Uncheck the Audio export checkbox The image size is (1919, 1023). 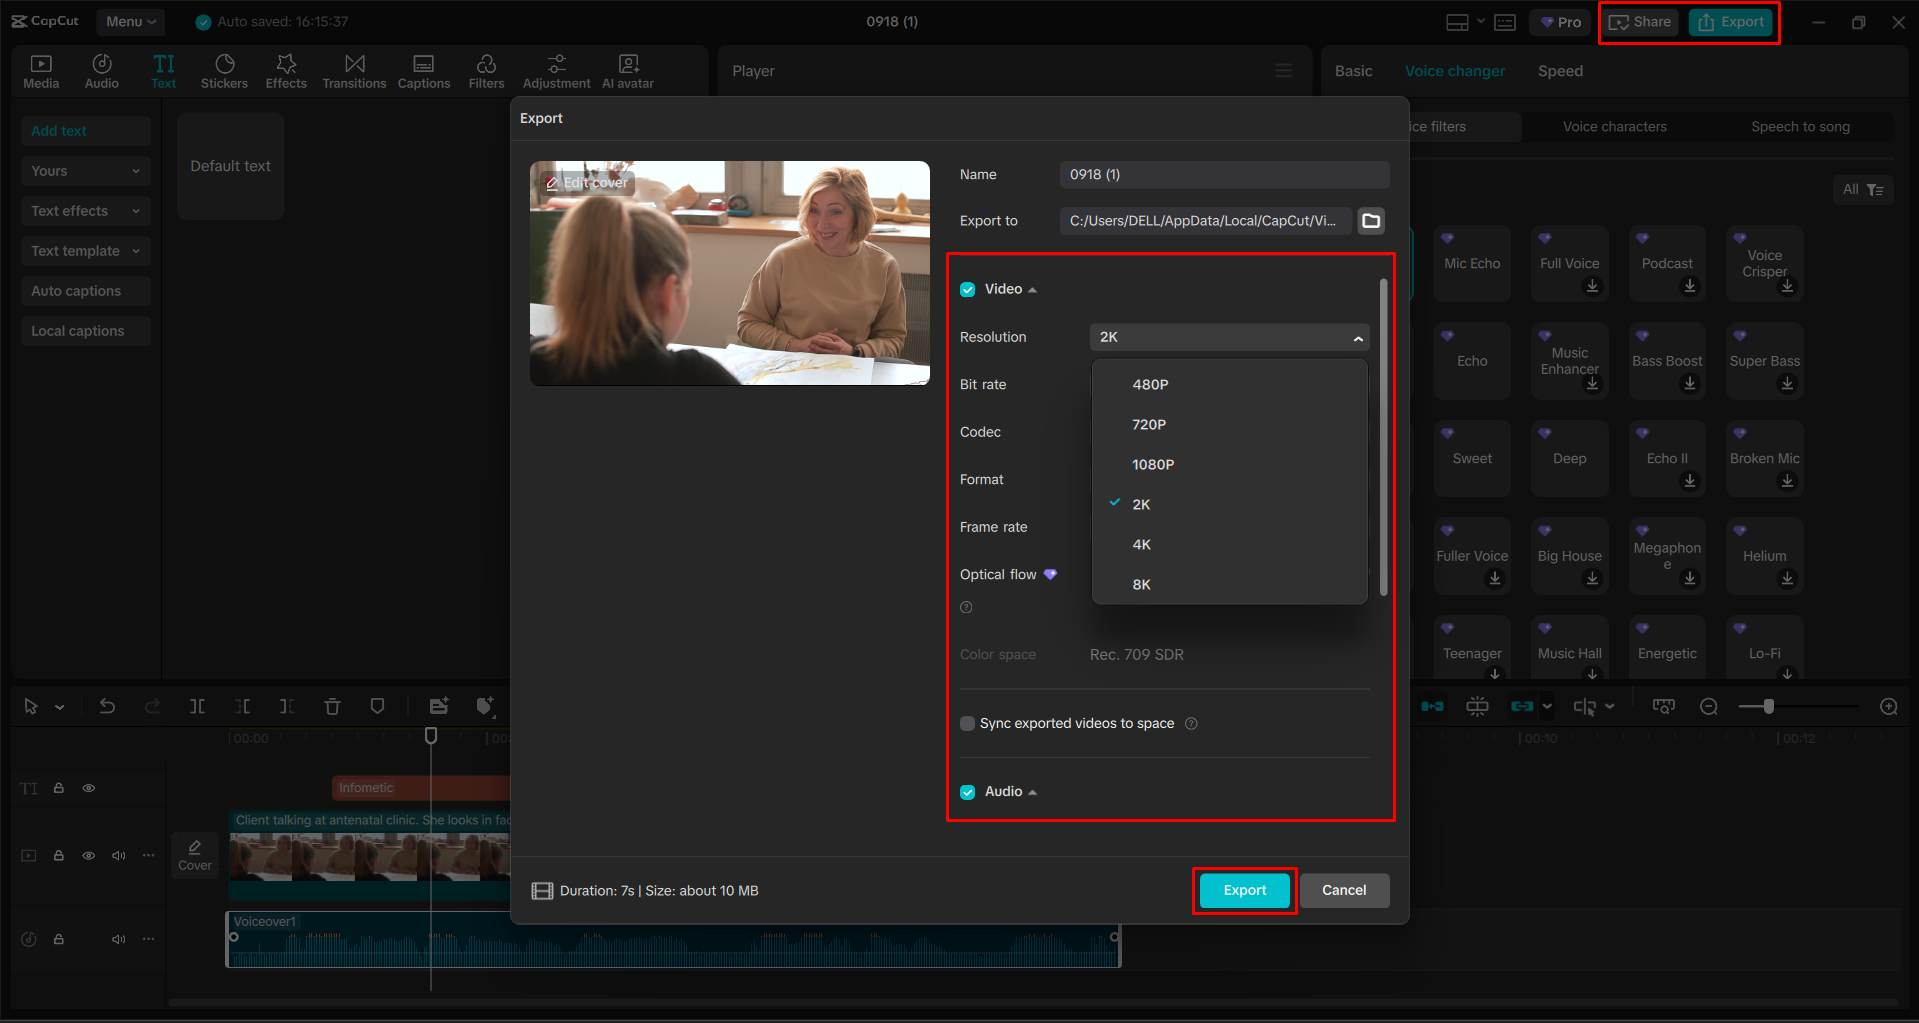[x=967, y=791]
